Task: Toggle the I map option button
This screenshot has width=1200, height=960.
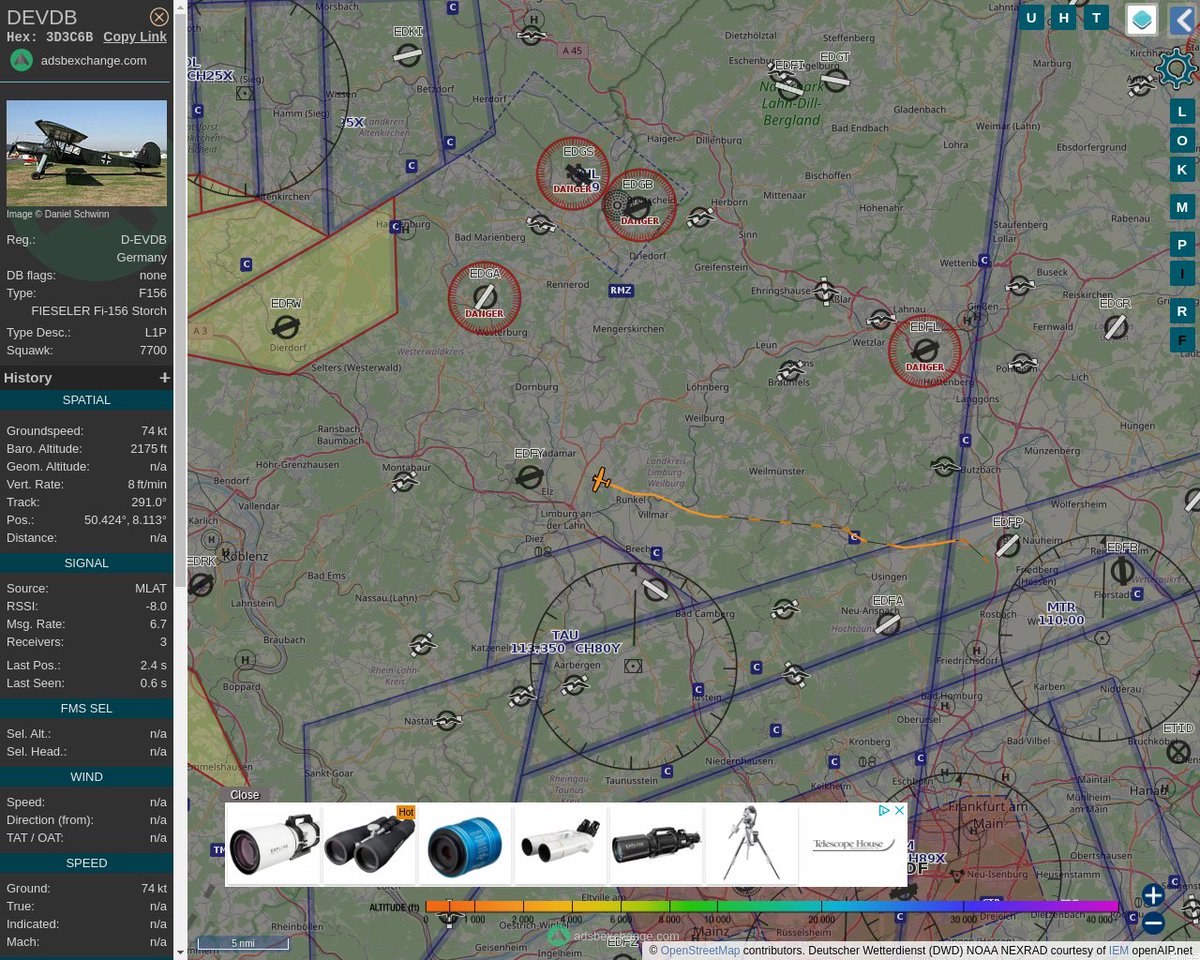Action: click(x=1182, y=274)
